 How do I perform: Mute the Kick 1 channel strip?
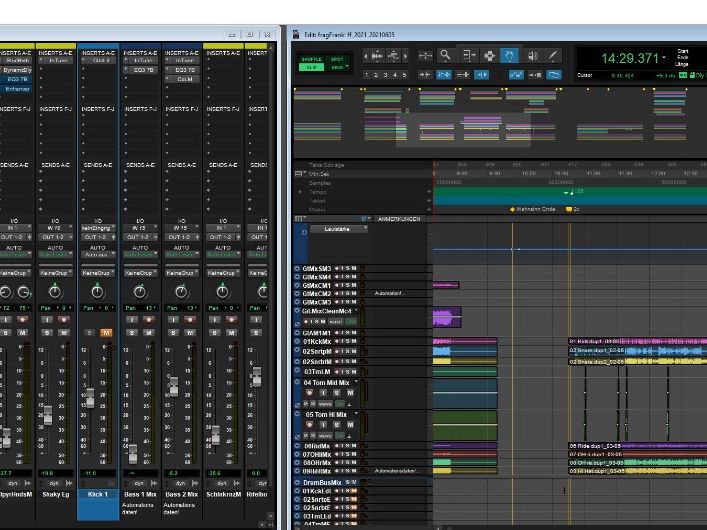106,332
